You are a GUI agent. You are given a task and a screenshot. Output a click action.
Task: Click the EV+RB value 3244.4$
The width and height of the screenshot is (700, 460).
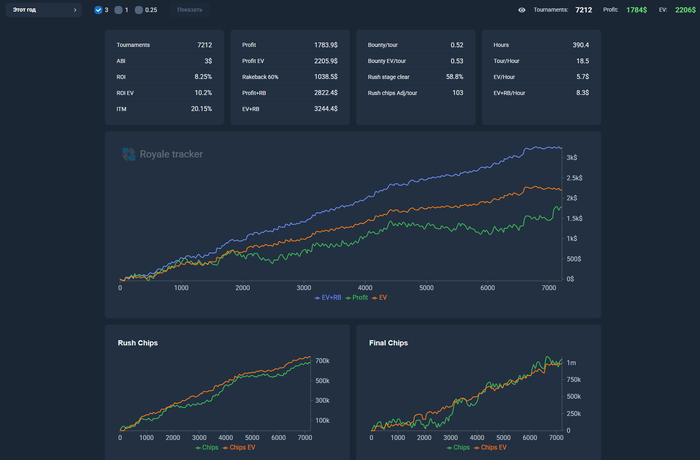click(x=326, y=109)
